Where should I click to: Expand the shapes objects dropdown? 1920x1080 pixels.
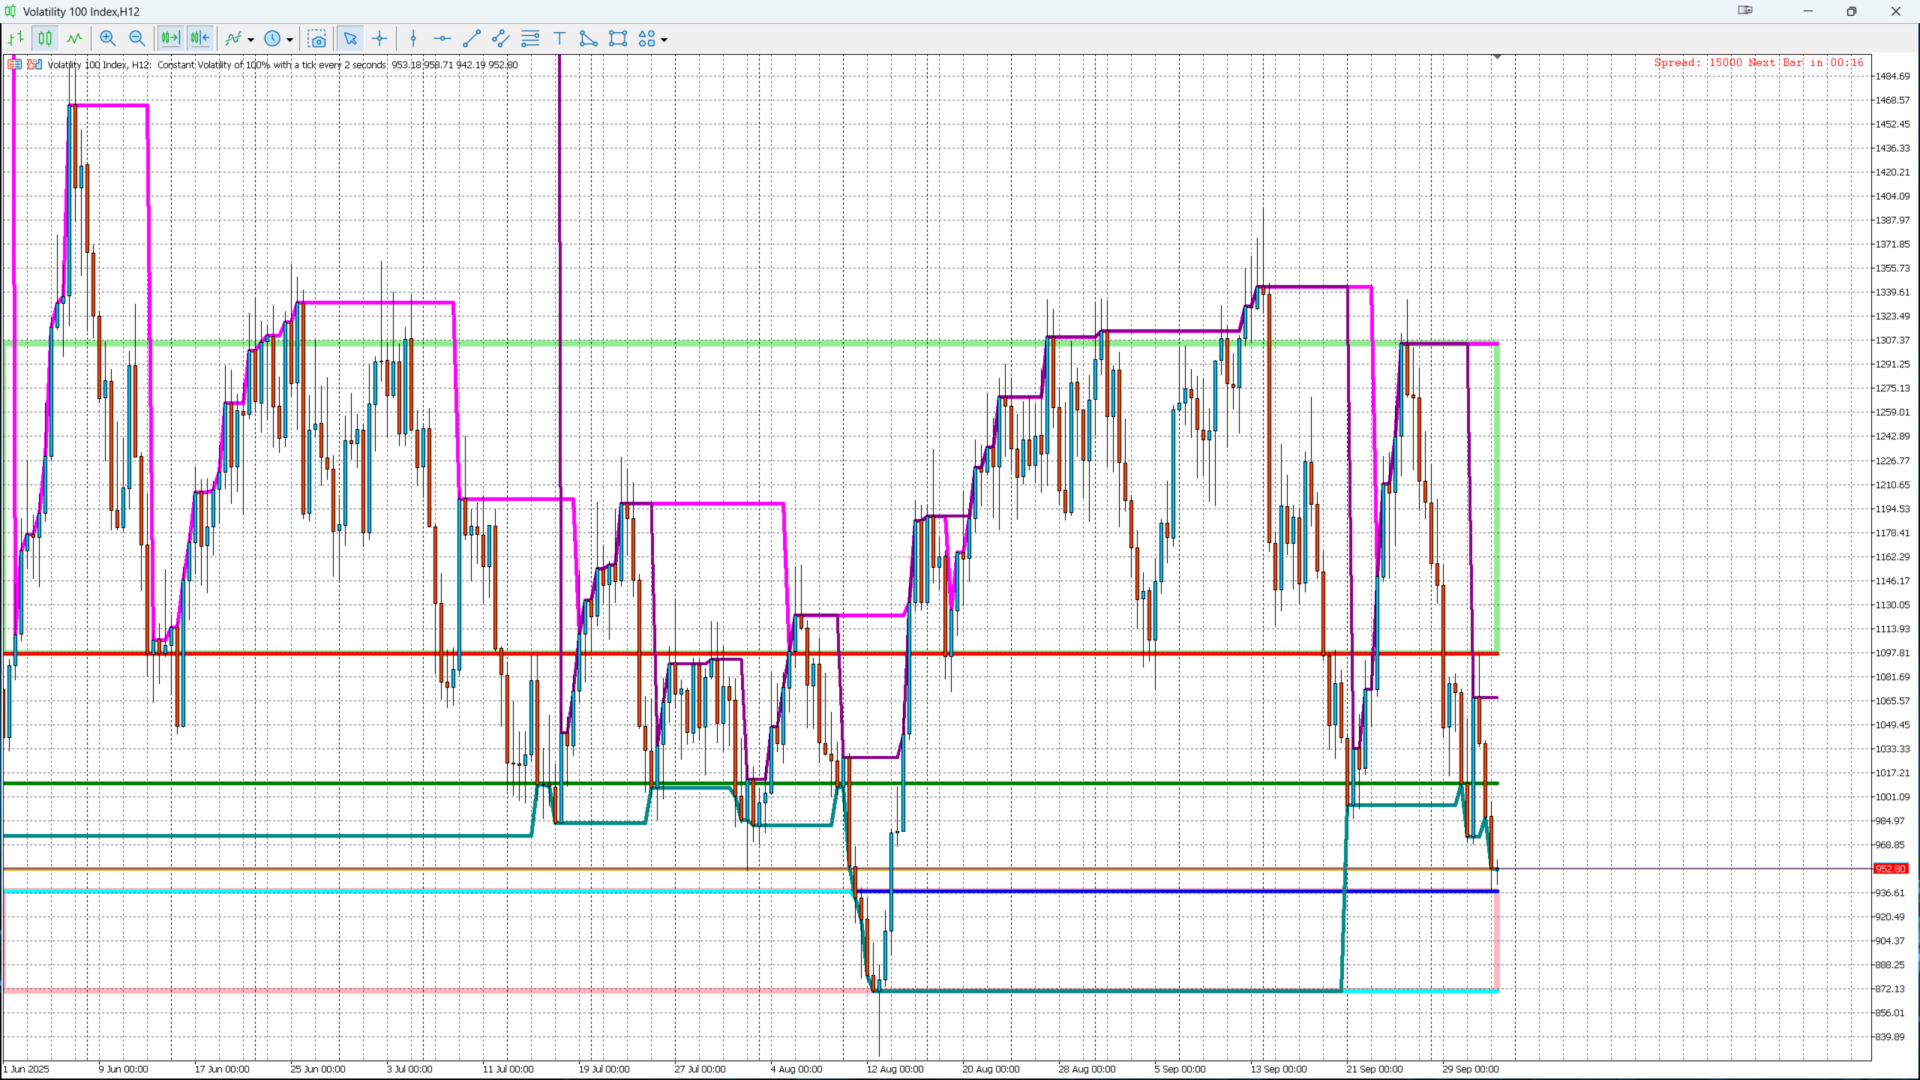(664, 40)
